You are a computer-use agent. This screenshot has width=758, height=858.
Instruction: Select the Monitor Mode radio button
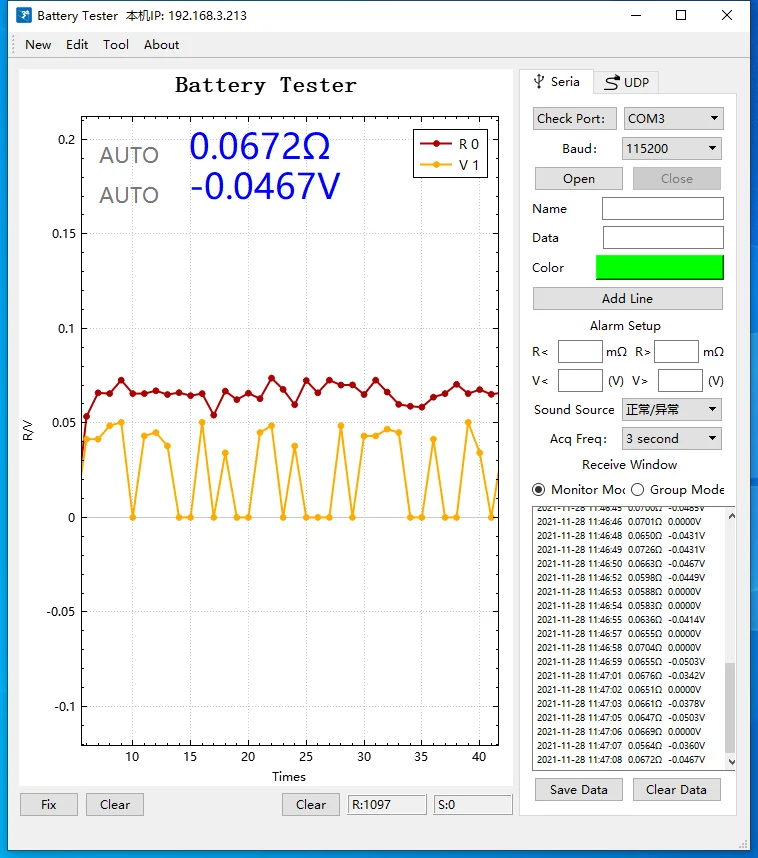click(x=539, y=490)
